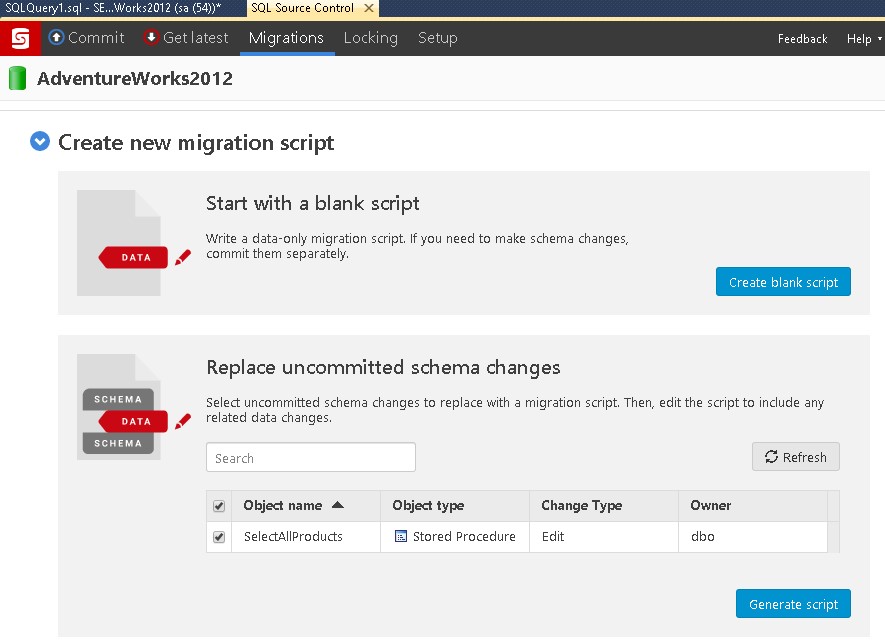Click the Commit upload arrow icon
The height and width of the screenshot is (644, 885).
[57, 38]
